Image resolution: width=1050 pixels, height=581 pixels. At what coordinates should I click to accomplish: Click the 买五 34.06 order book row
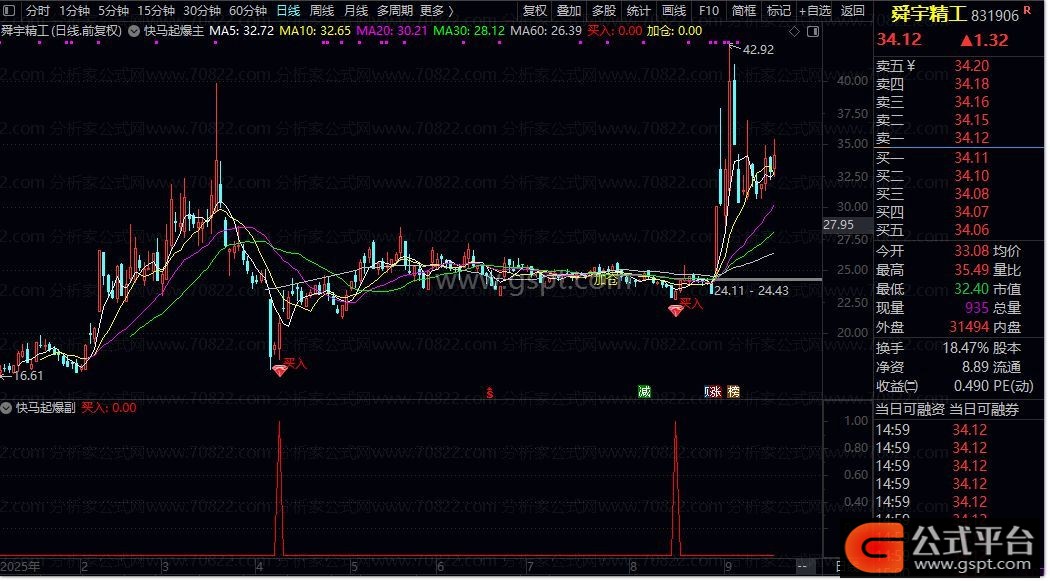click(959, 230)
